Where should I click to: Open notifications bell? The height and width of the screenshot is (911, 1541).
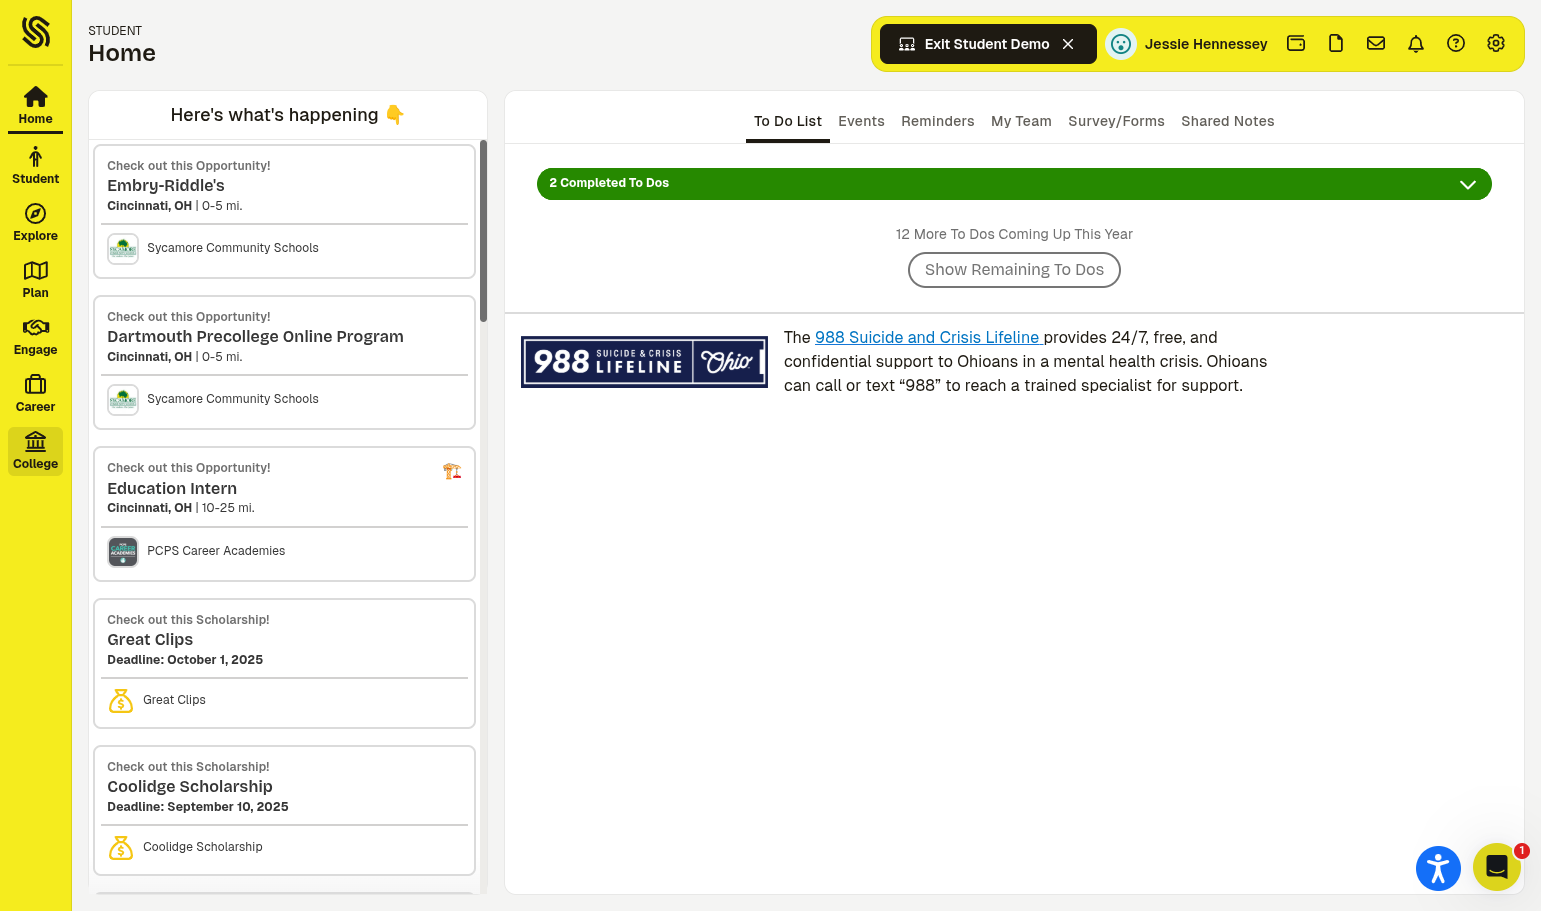tap(1416, 43)
